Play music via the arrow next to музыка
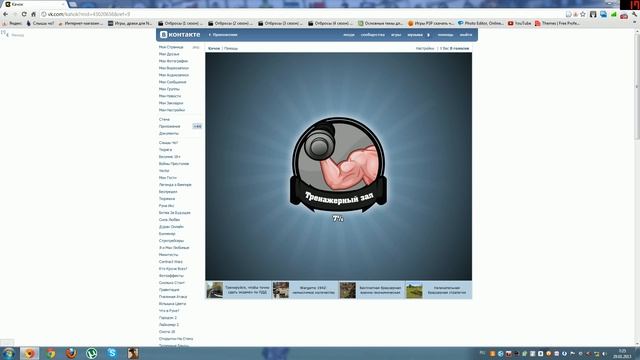 (428, 35)
